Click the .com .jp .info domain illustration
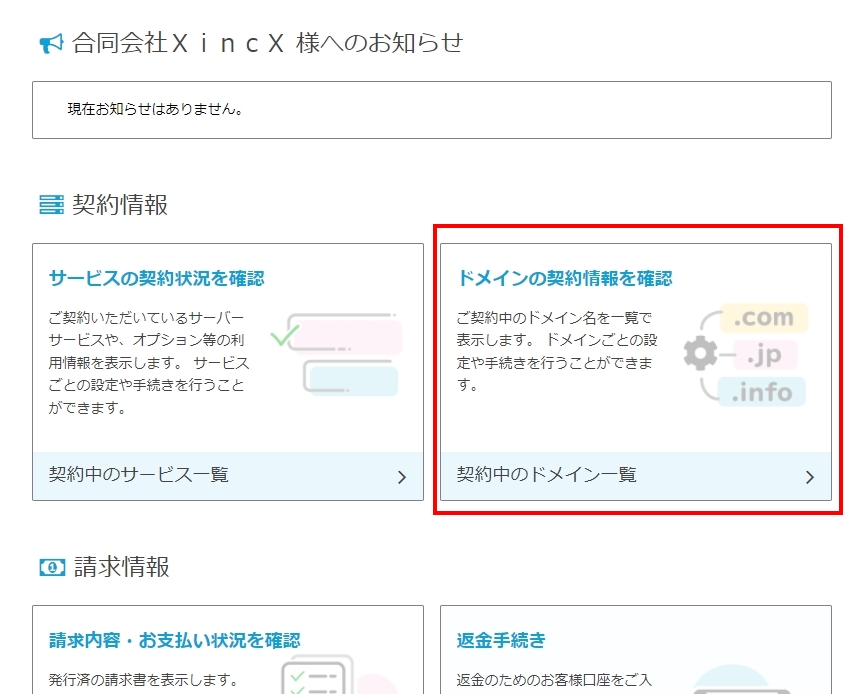This screenshot has width=864, height=694. click(x=746, y=354)
